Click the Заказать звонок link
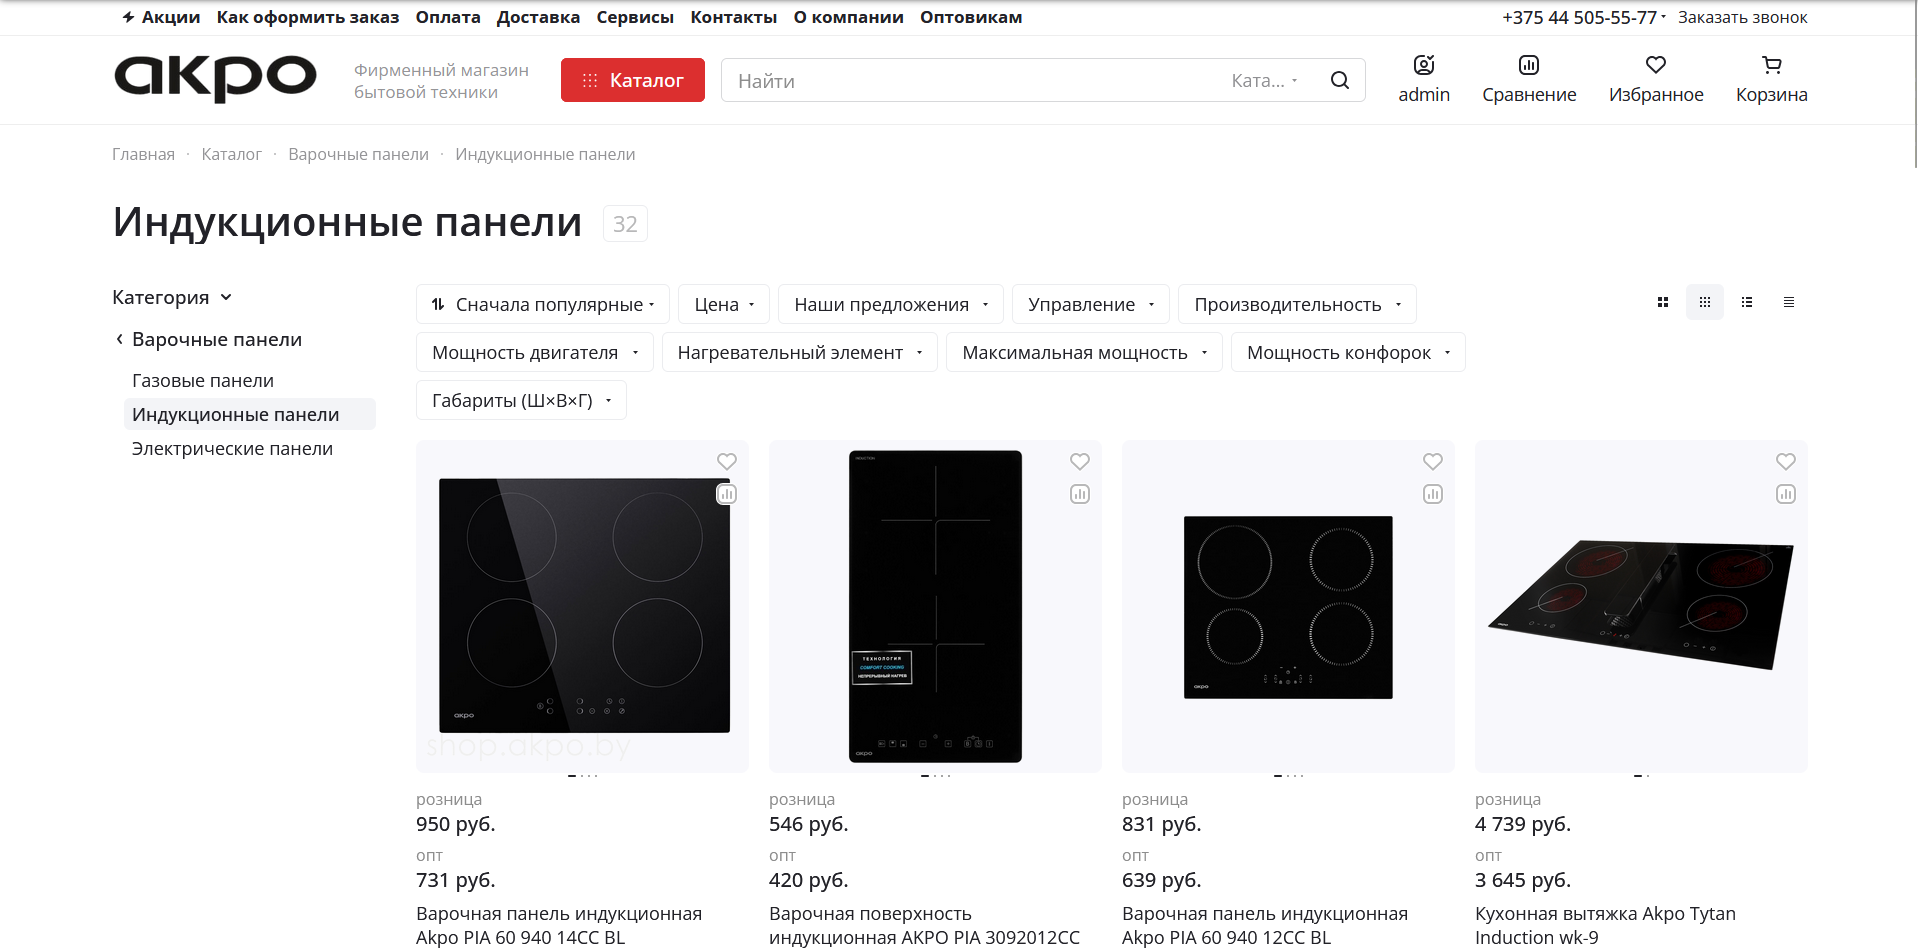The width and height of the screenshot is (1918, 950). coord(1742,17)
